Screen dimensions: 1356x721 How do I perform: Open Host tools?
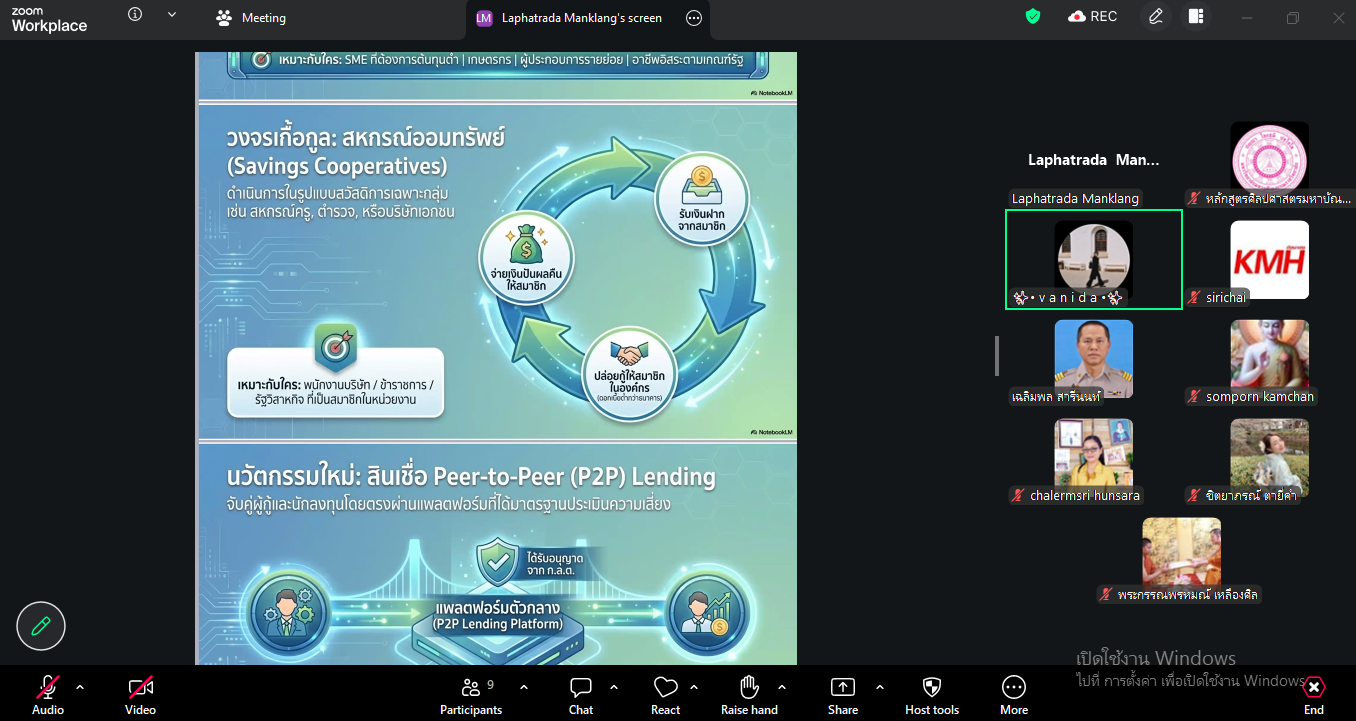(x=931, y=693)
